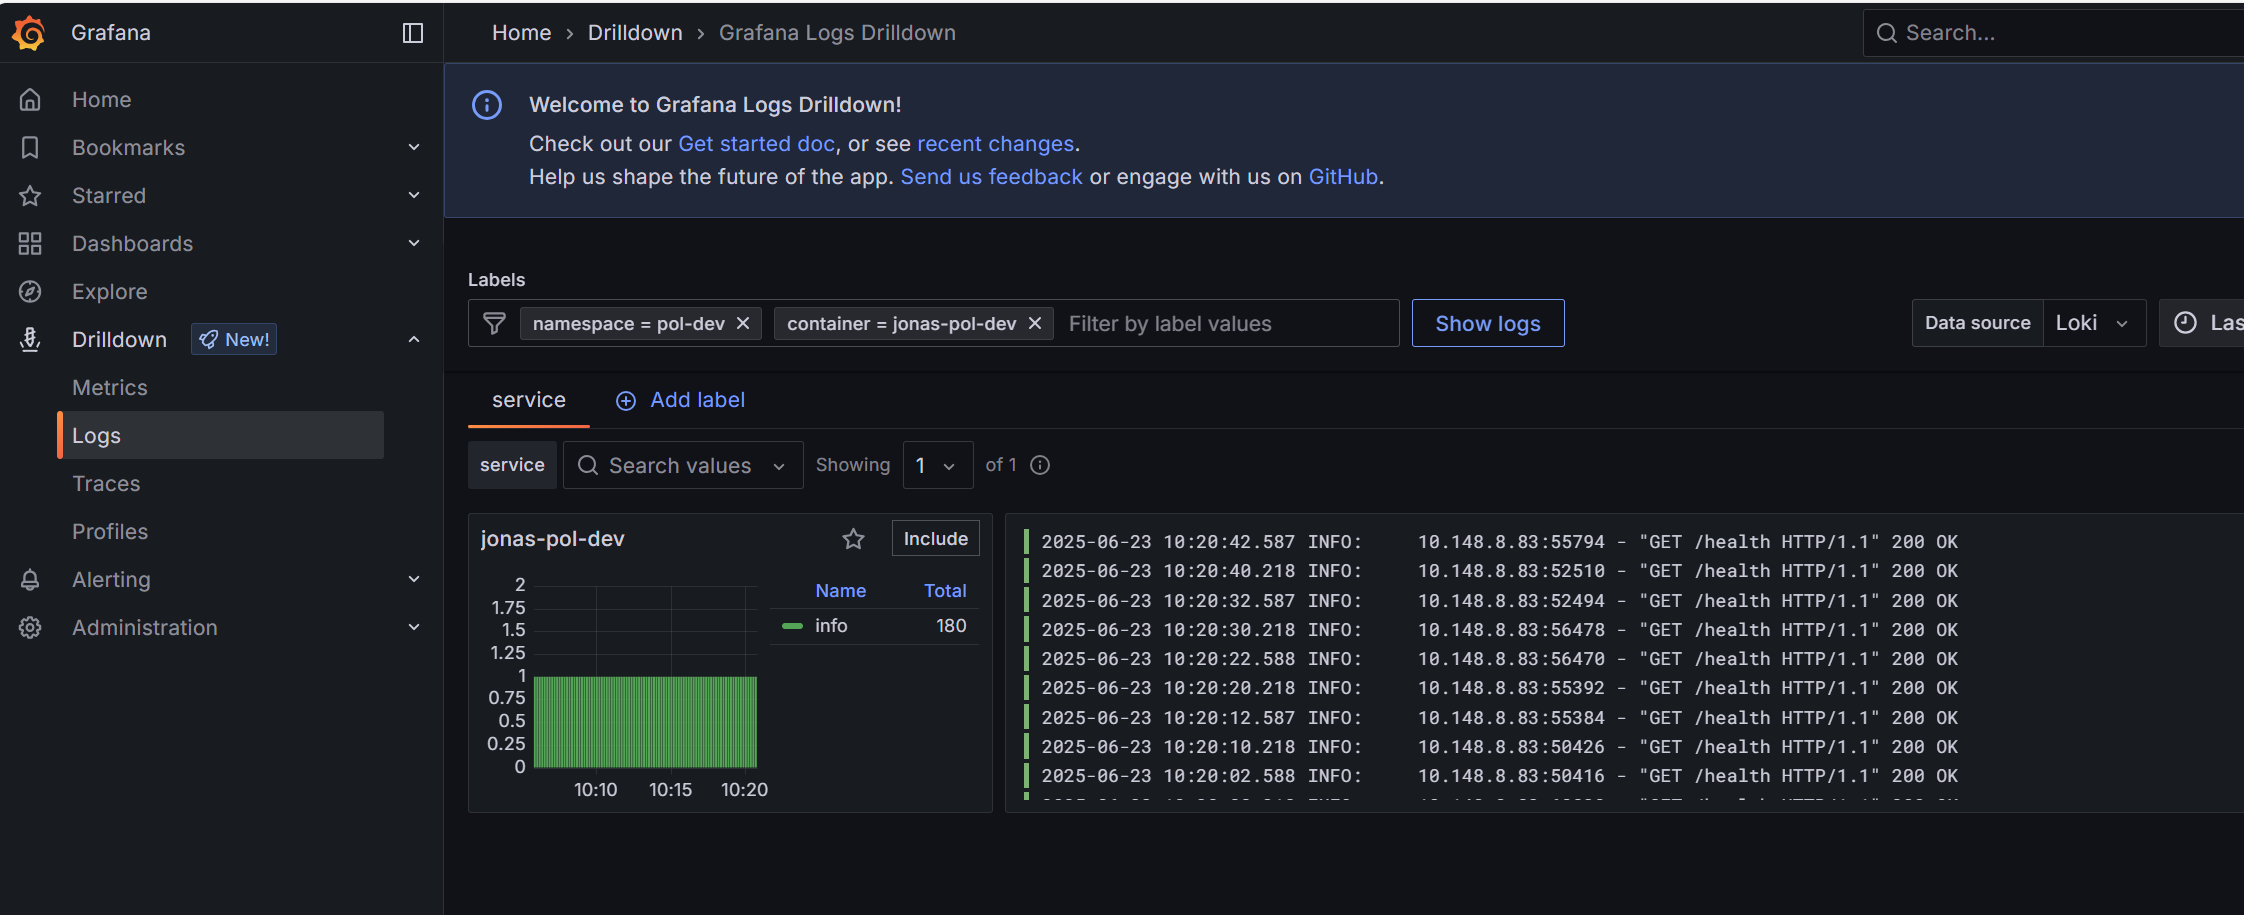Remove the container = jonas-pol-dev filter
The height and width of the screenshot is (915, 2244).
pyautogui.click(x=1035, y=323)
